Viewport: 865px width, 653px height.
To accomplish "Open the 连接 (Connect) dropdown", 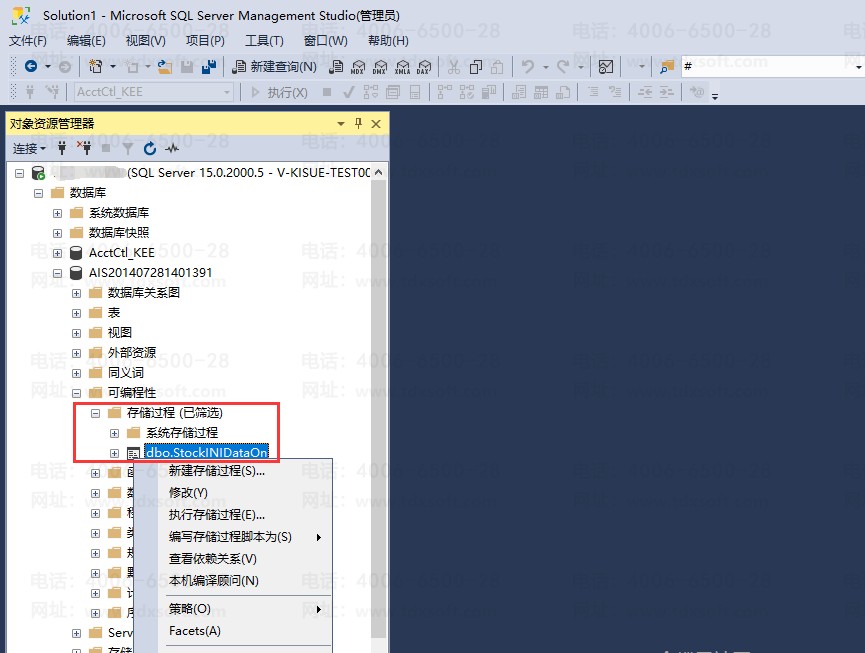I will coord(29,148).
